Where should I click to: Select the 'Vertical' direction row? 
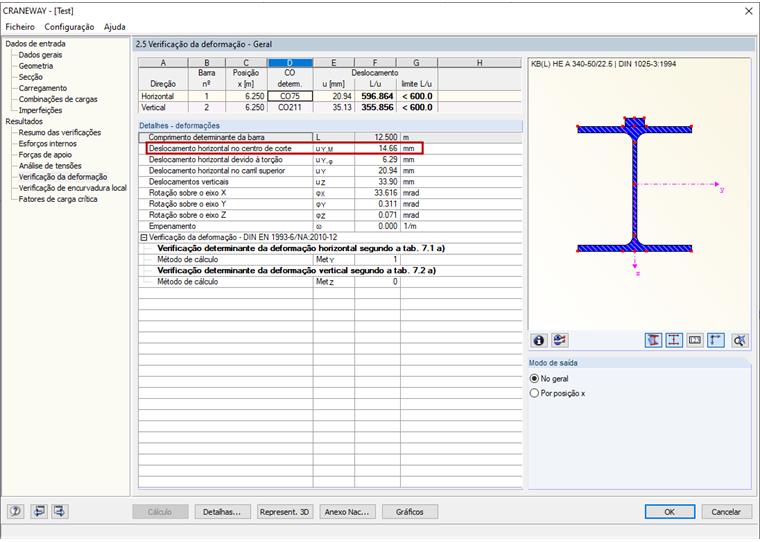[x=330, y=107]
